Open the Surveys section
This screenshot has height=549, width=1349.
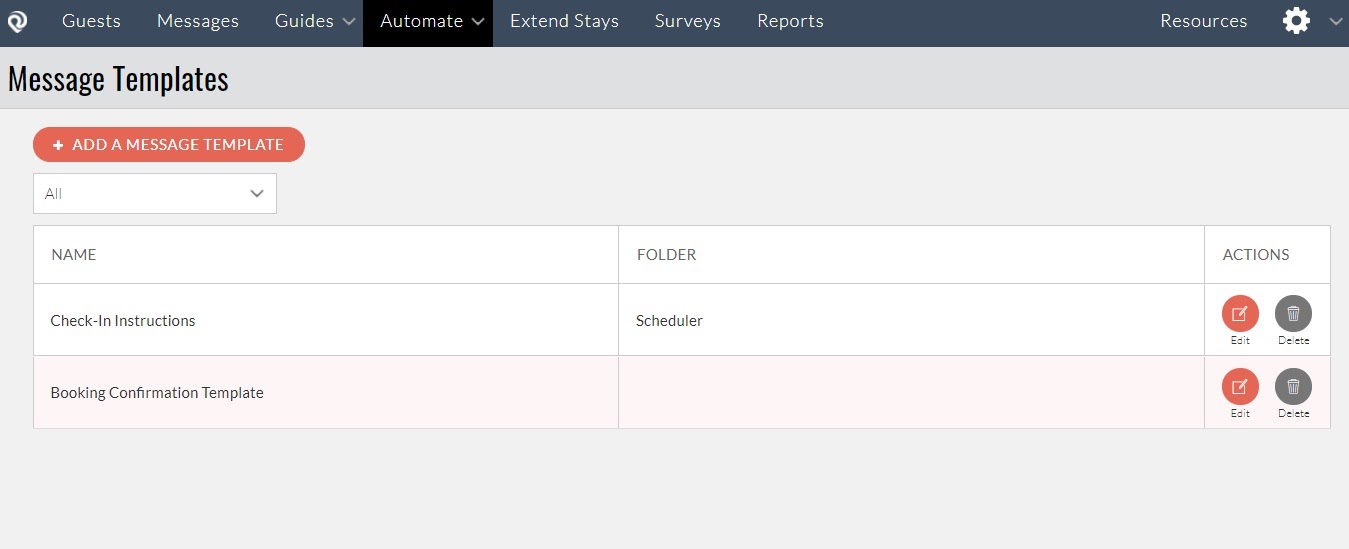pos(687,21)
